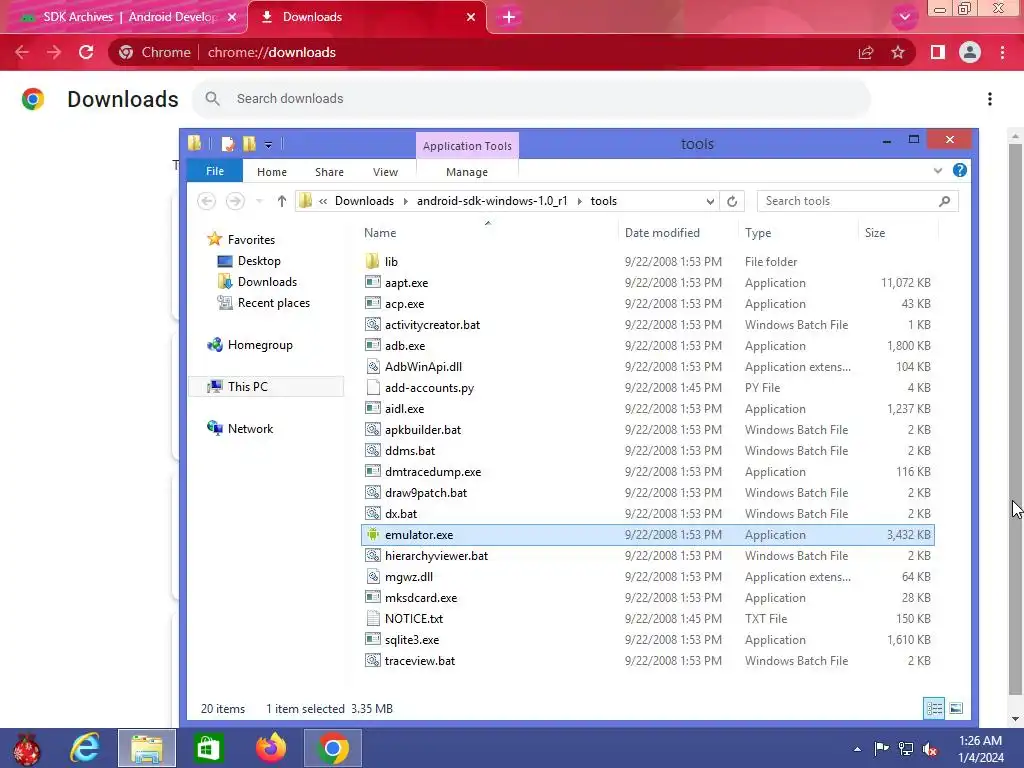Screen dimensions: 1024x768
Task: Open the View ribbon tab
Action: (385, 172)
